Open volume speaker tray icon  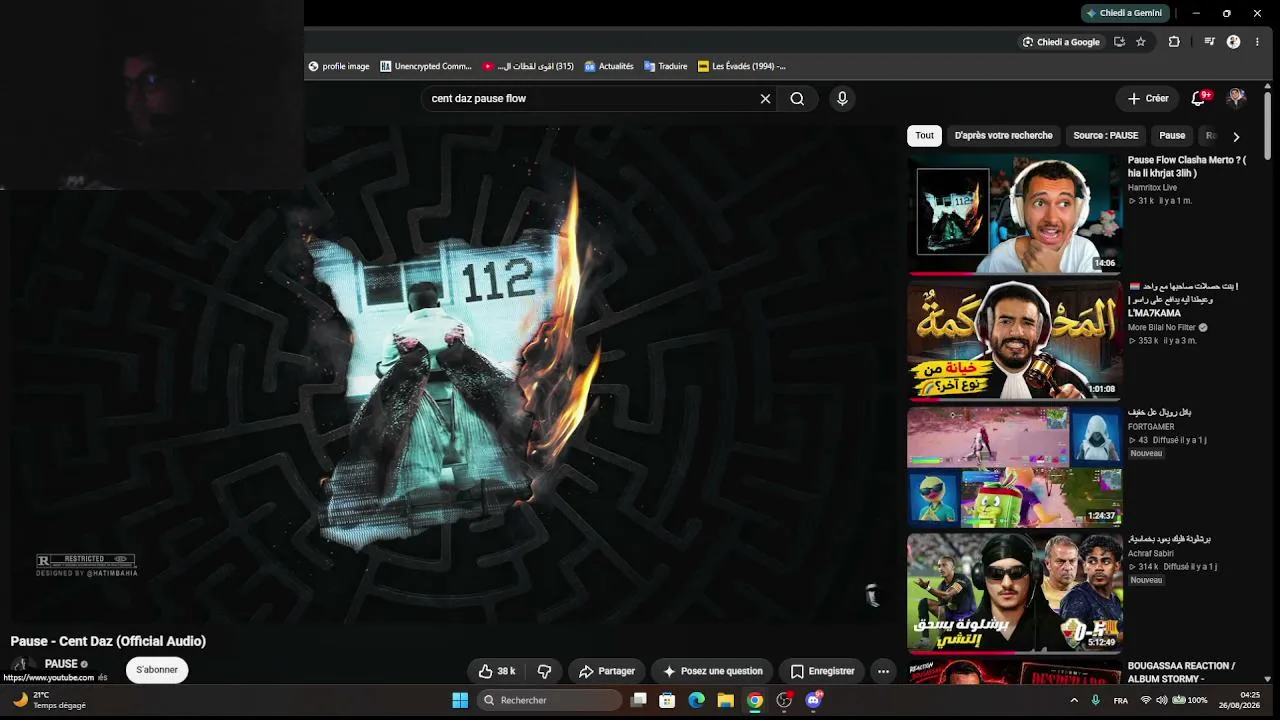click(x=1163, y=700)
